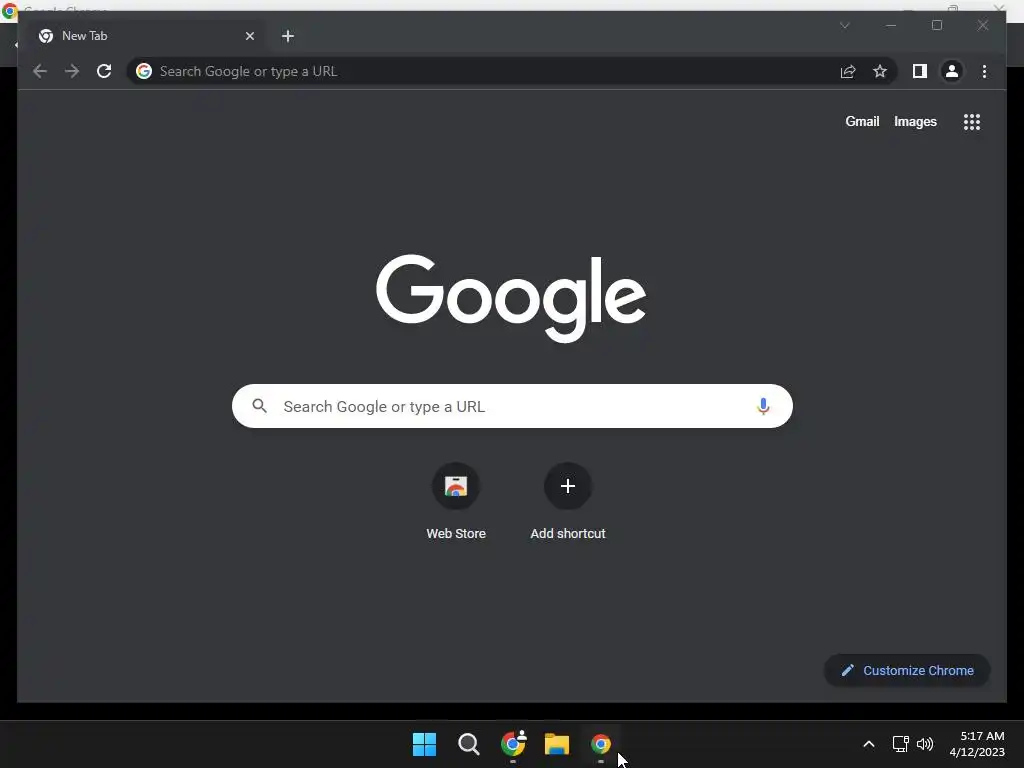Open the volume tray icon

[x=925, y=744]
